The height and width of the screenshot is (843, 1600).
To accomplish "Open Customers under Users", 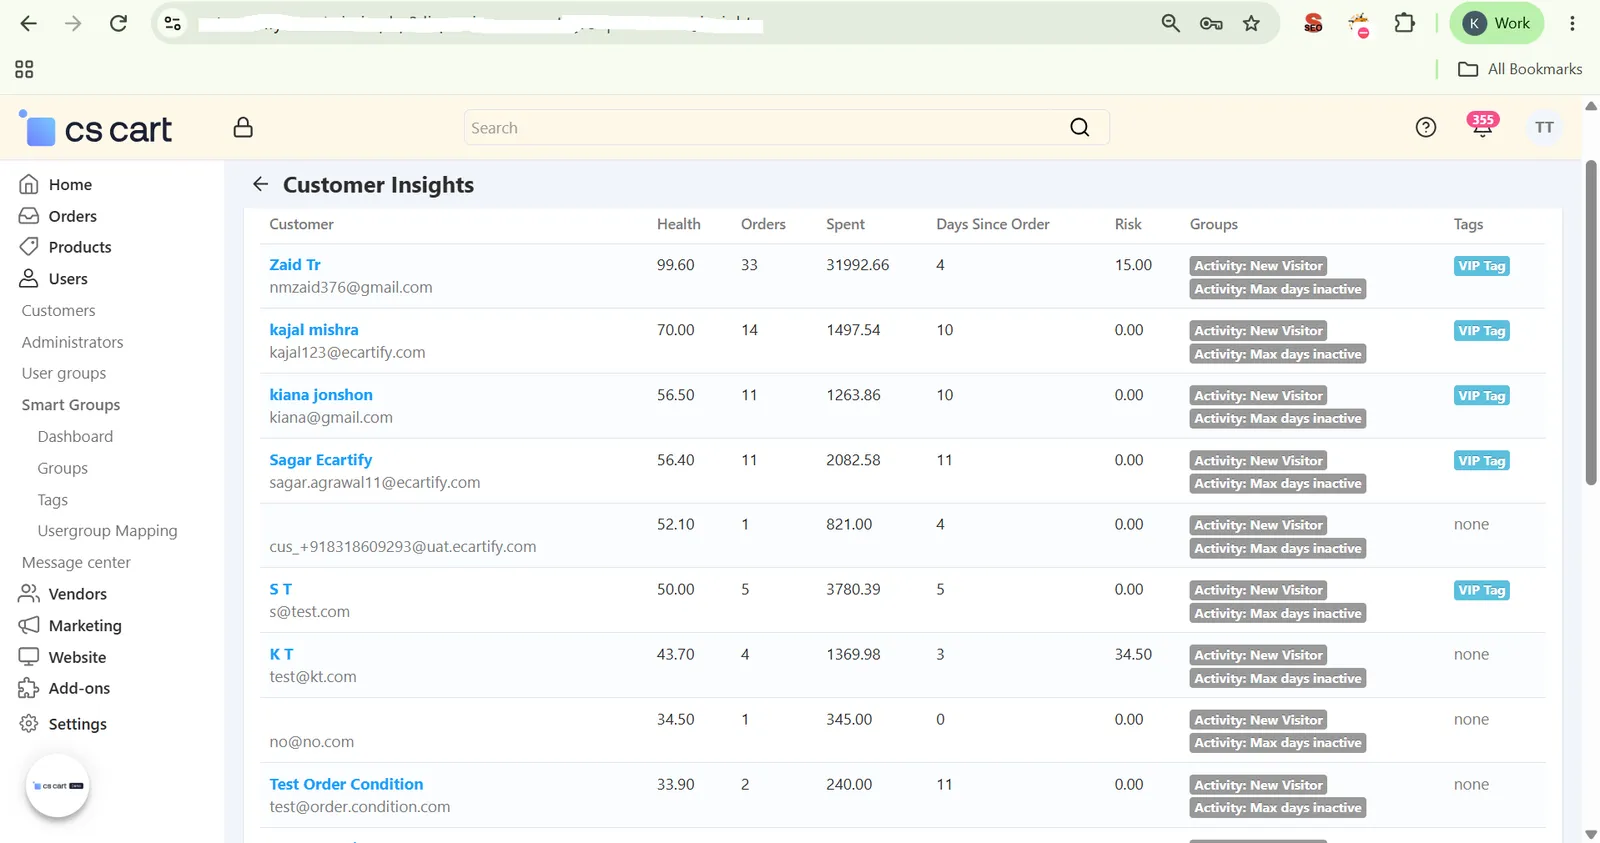I will (x=58, y=311).
